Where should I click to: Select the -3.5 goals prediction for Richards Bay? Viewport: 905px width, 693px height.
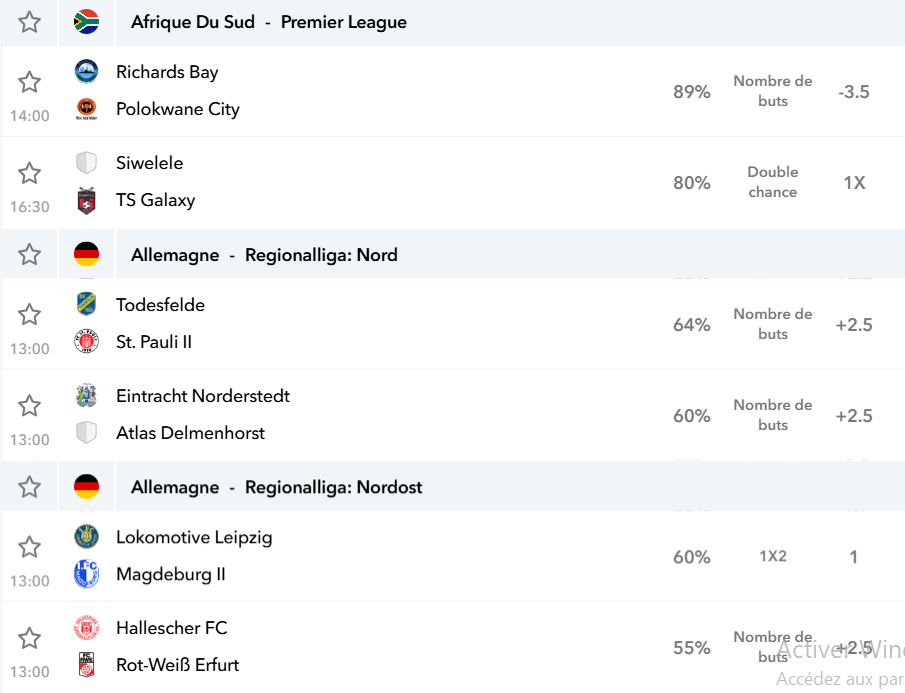tap(854, 92)
